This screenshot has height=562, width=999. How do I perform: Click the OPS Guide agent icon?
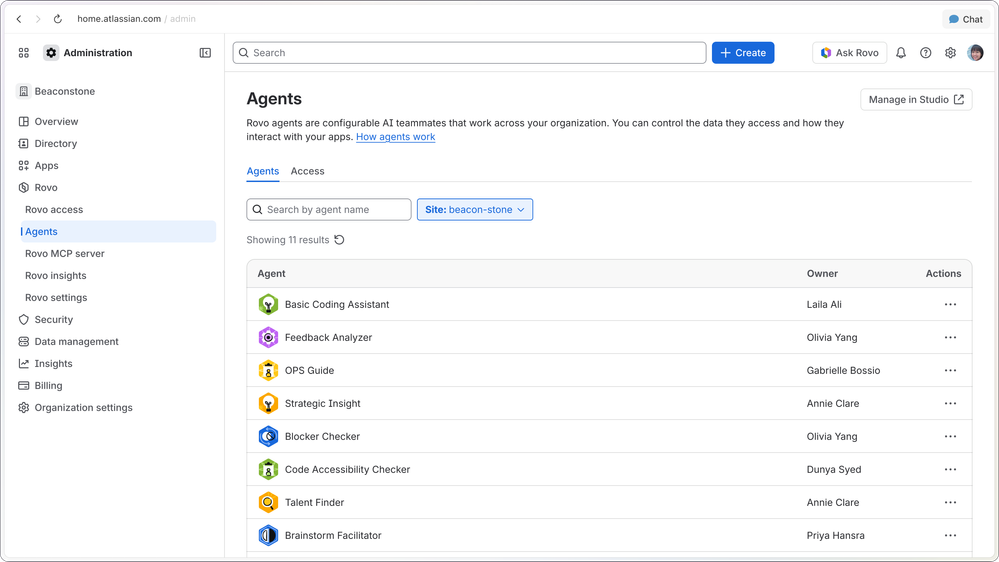click(268, 370)
